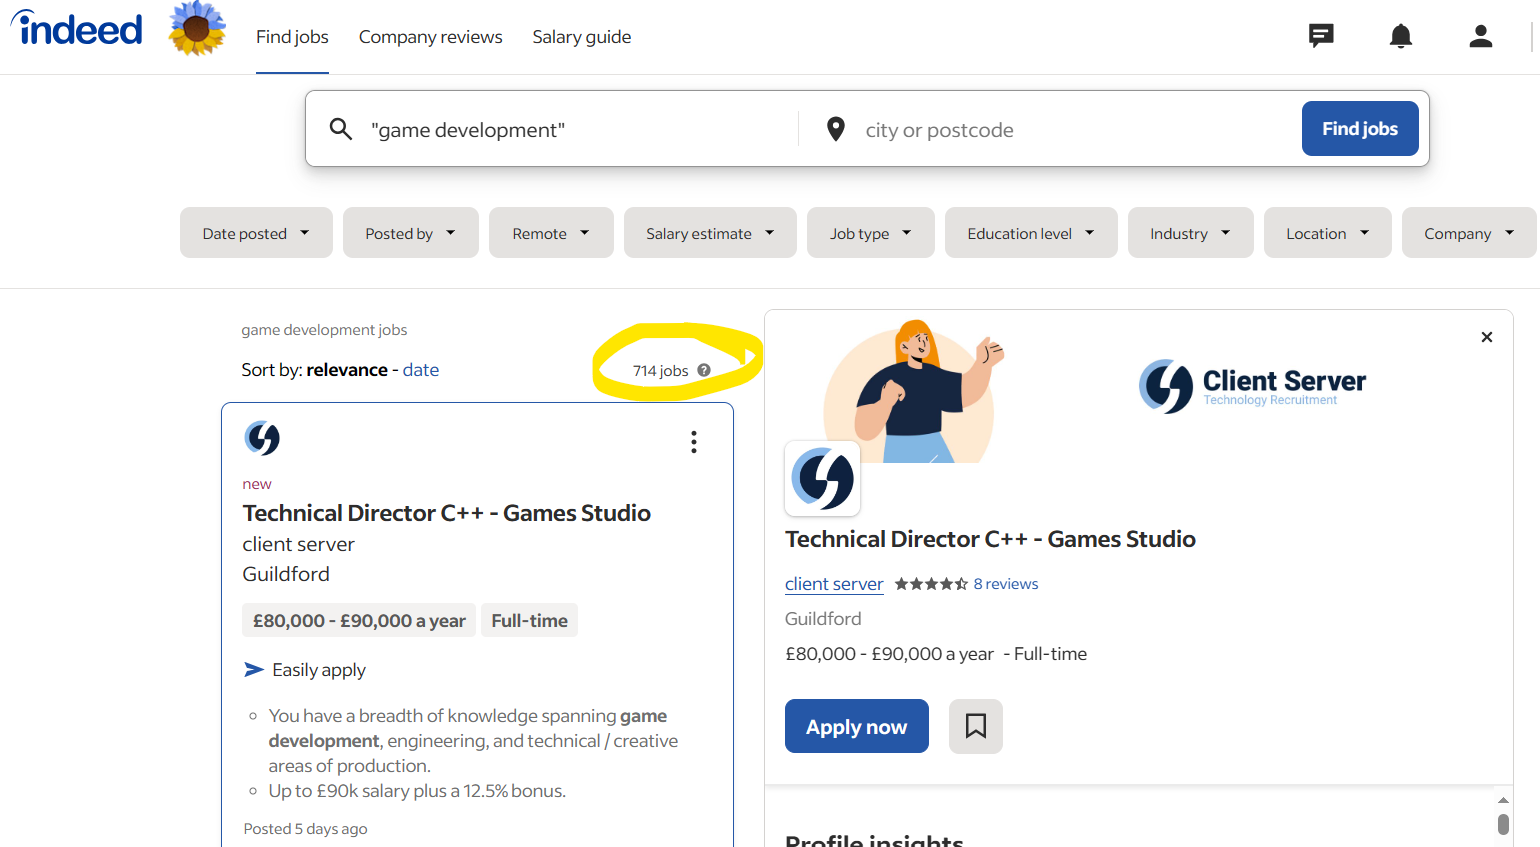Expand the Industry filter
Image resolution: width=1540 pixels, height=847 pixels.
(1191, 233)
